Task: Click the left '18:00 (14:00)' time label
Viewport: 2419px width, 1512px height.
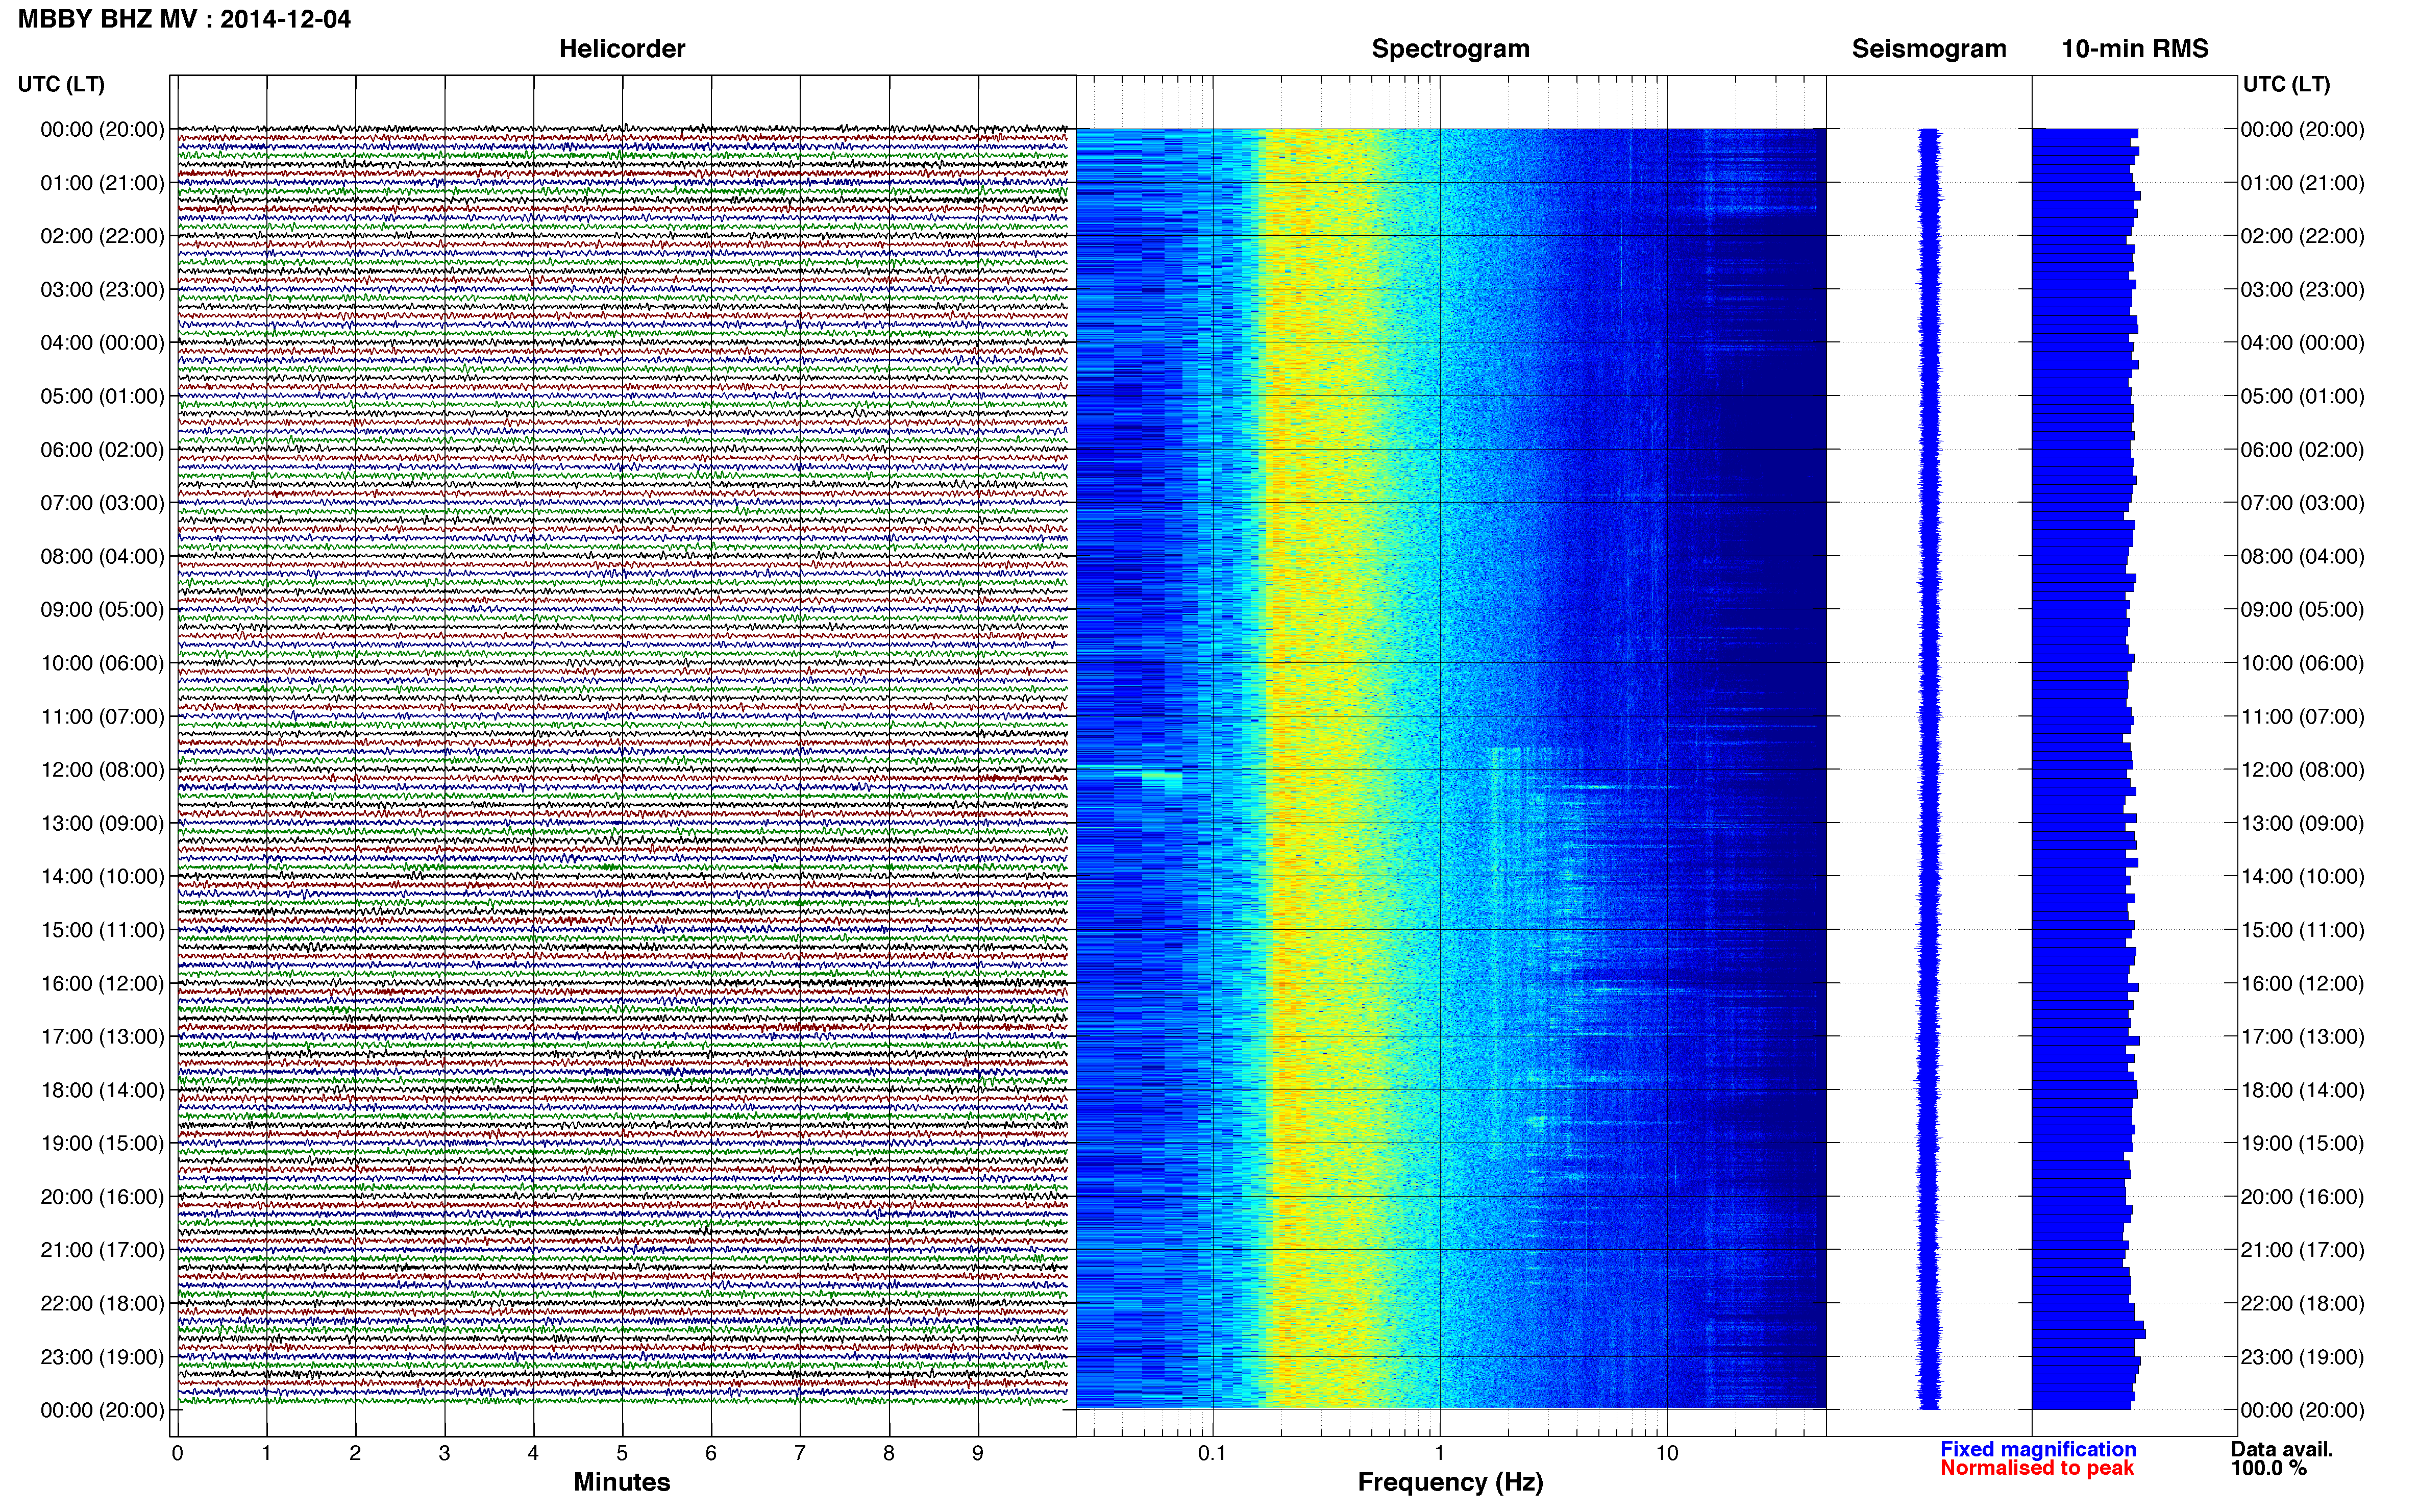Action: [102, 1090]
